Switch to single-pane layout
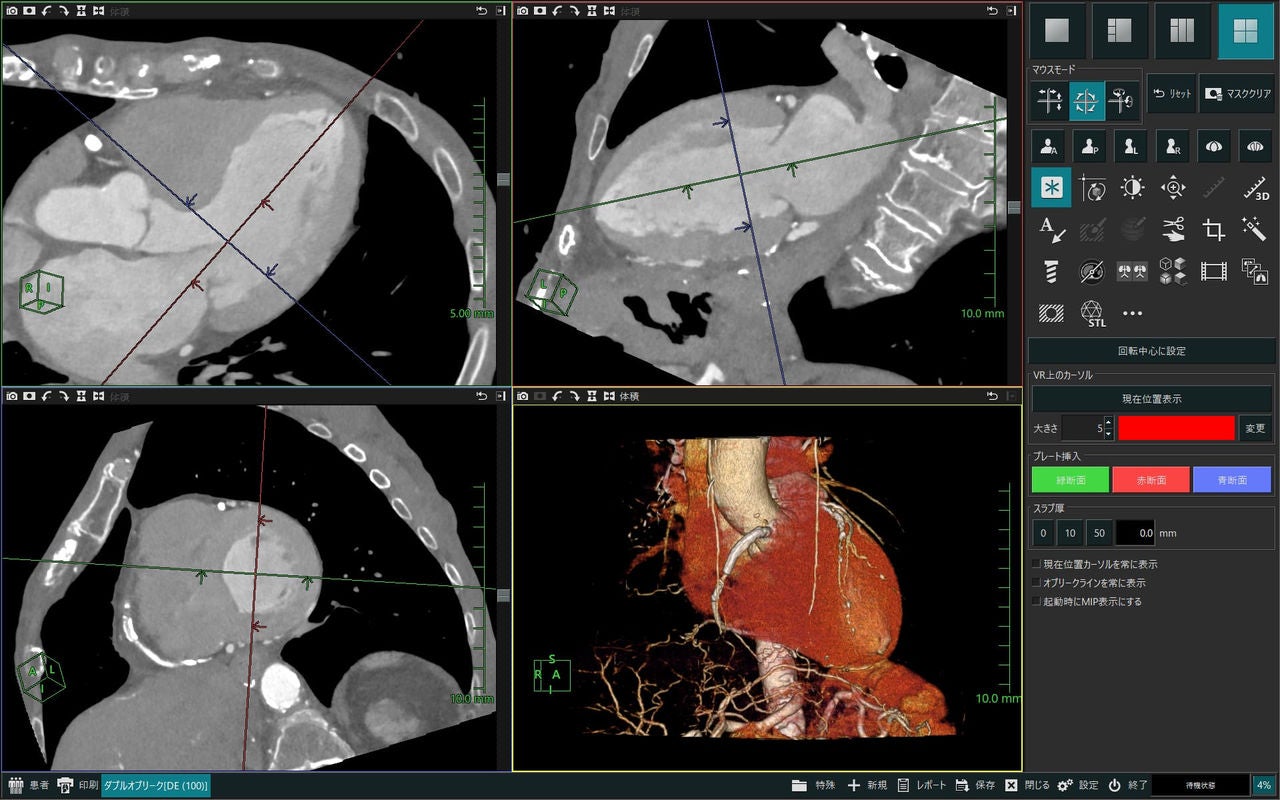The height and width of the screenshot is (800, 1280). point(1056,31)
